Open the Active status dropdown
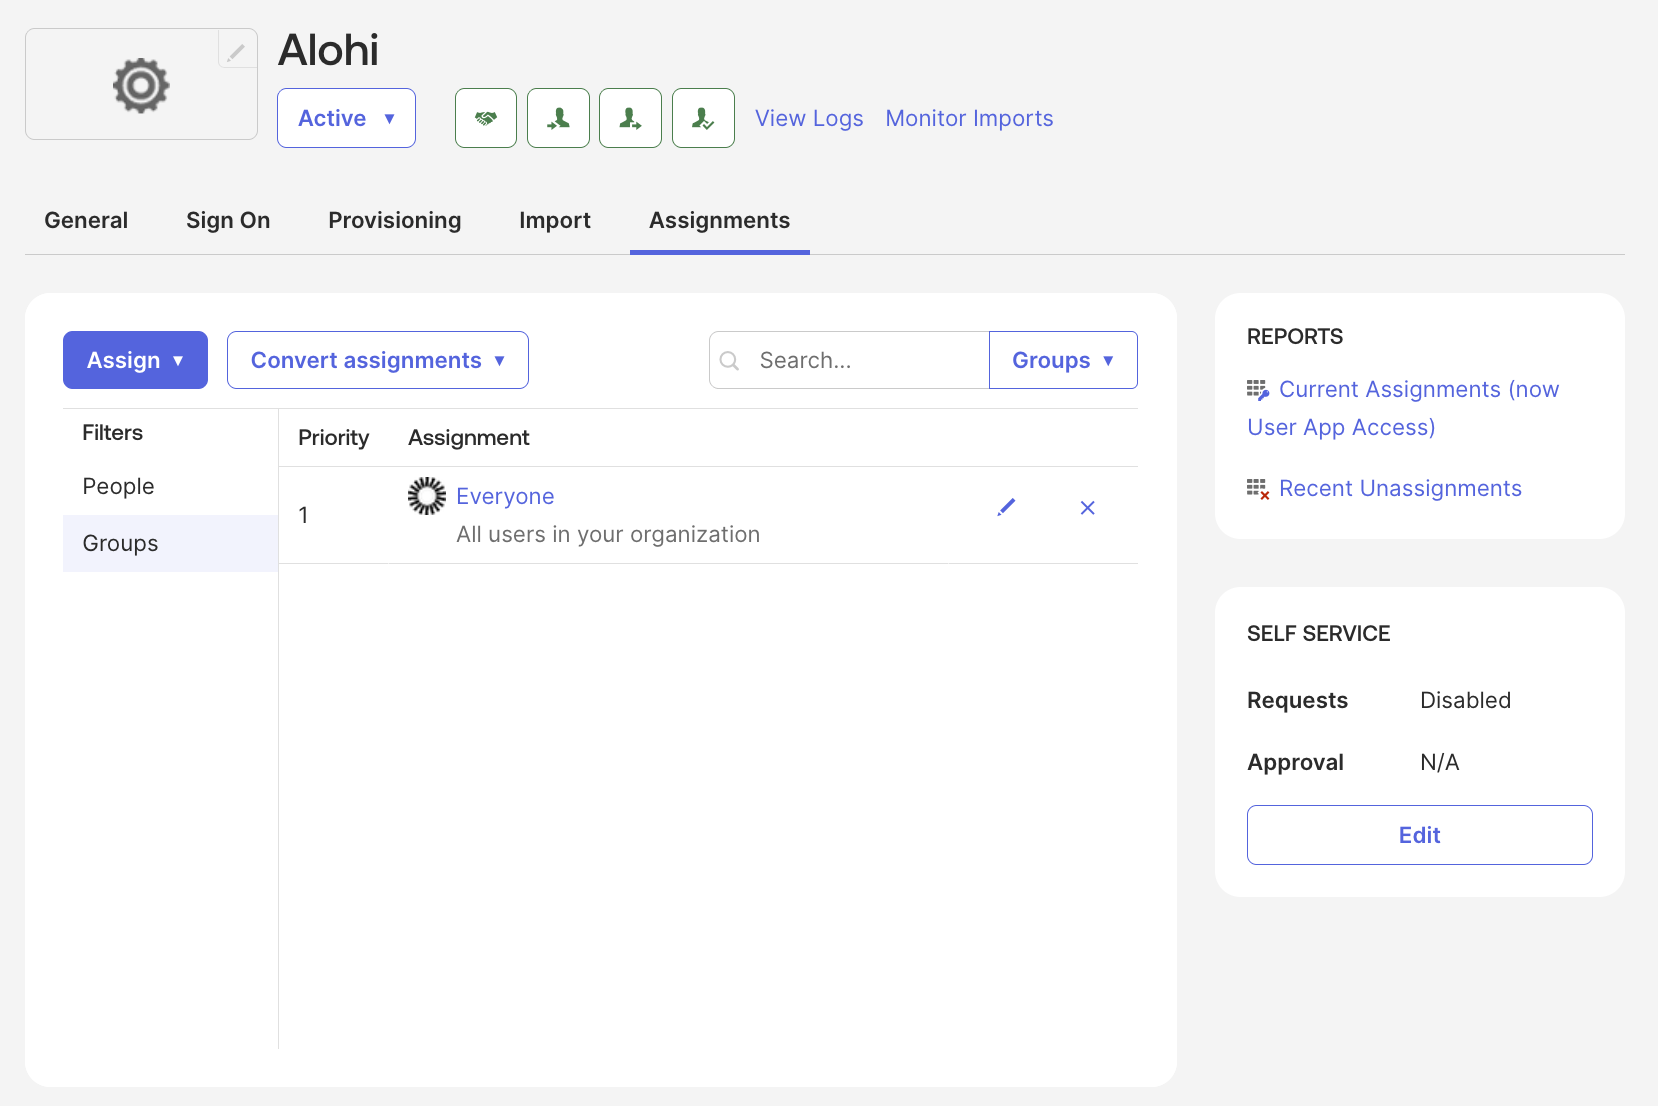The width and height of the screenshot is (1658, 1106). tap(346, 118)
